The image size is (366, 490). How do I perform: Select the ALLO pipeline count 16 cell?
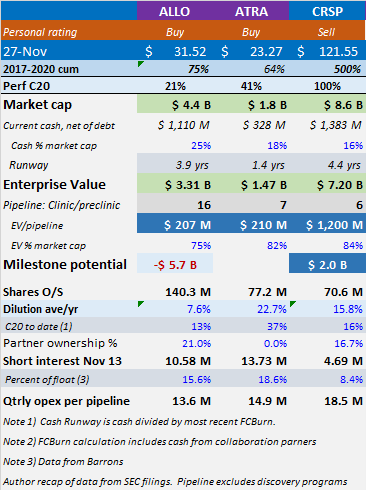pos(175,205)
